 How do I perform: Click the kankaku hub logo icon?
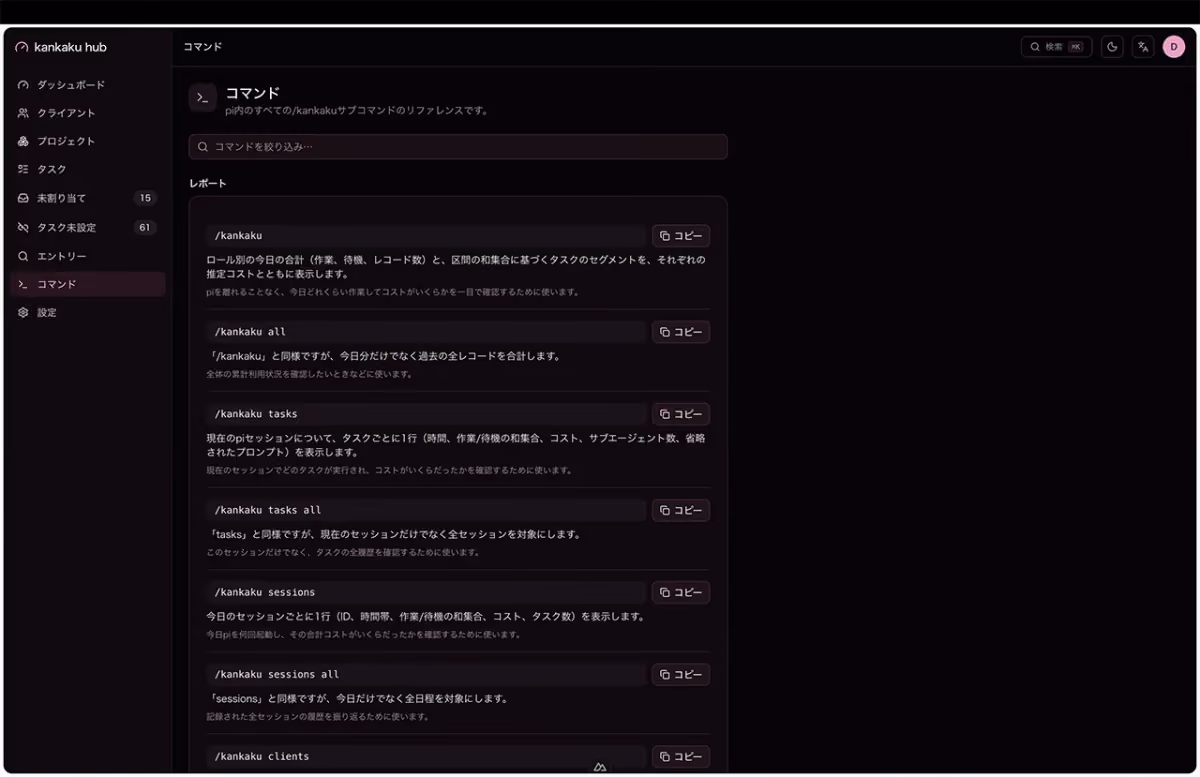22,47
